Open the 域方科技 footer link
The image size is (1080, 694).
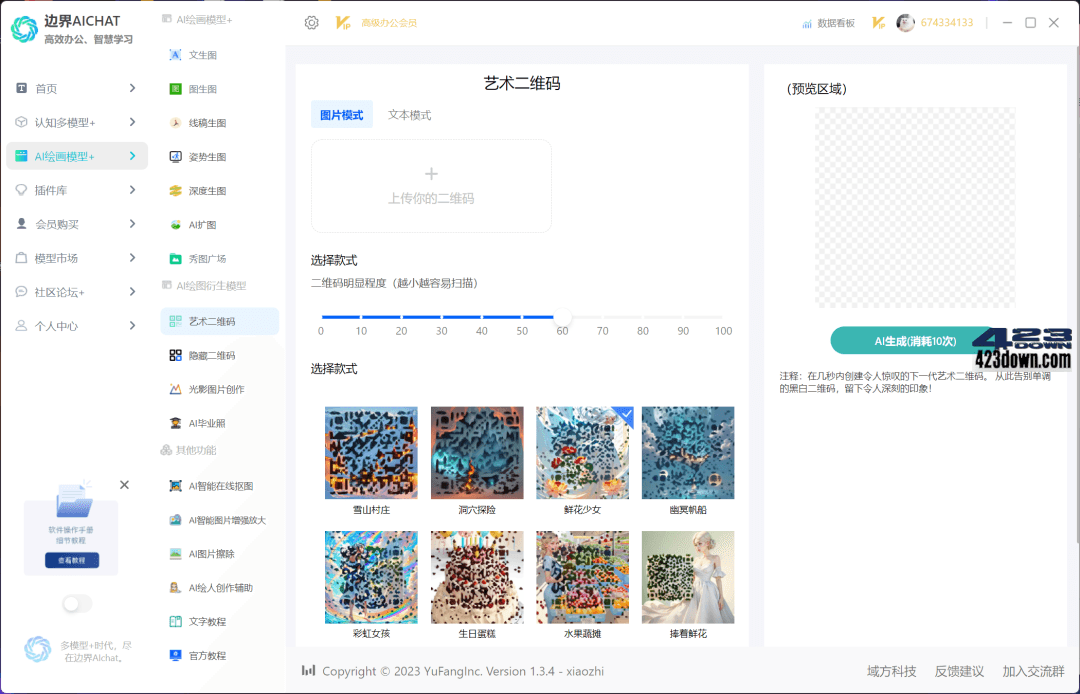coord(891,671)
